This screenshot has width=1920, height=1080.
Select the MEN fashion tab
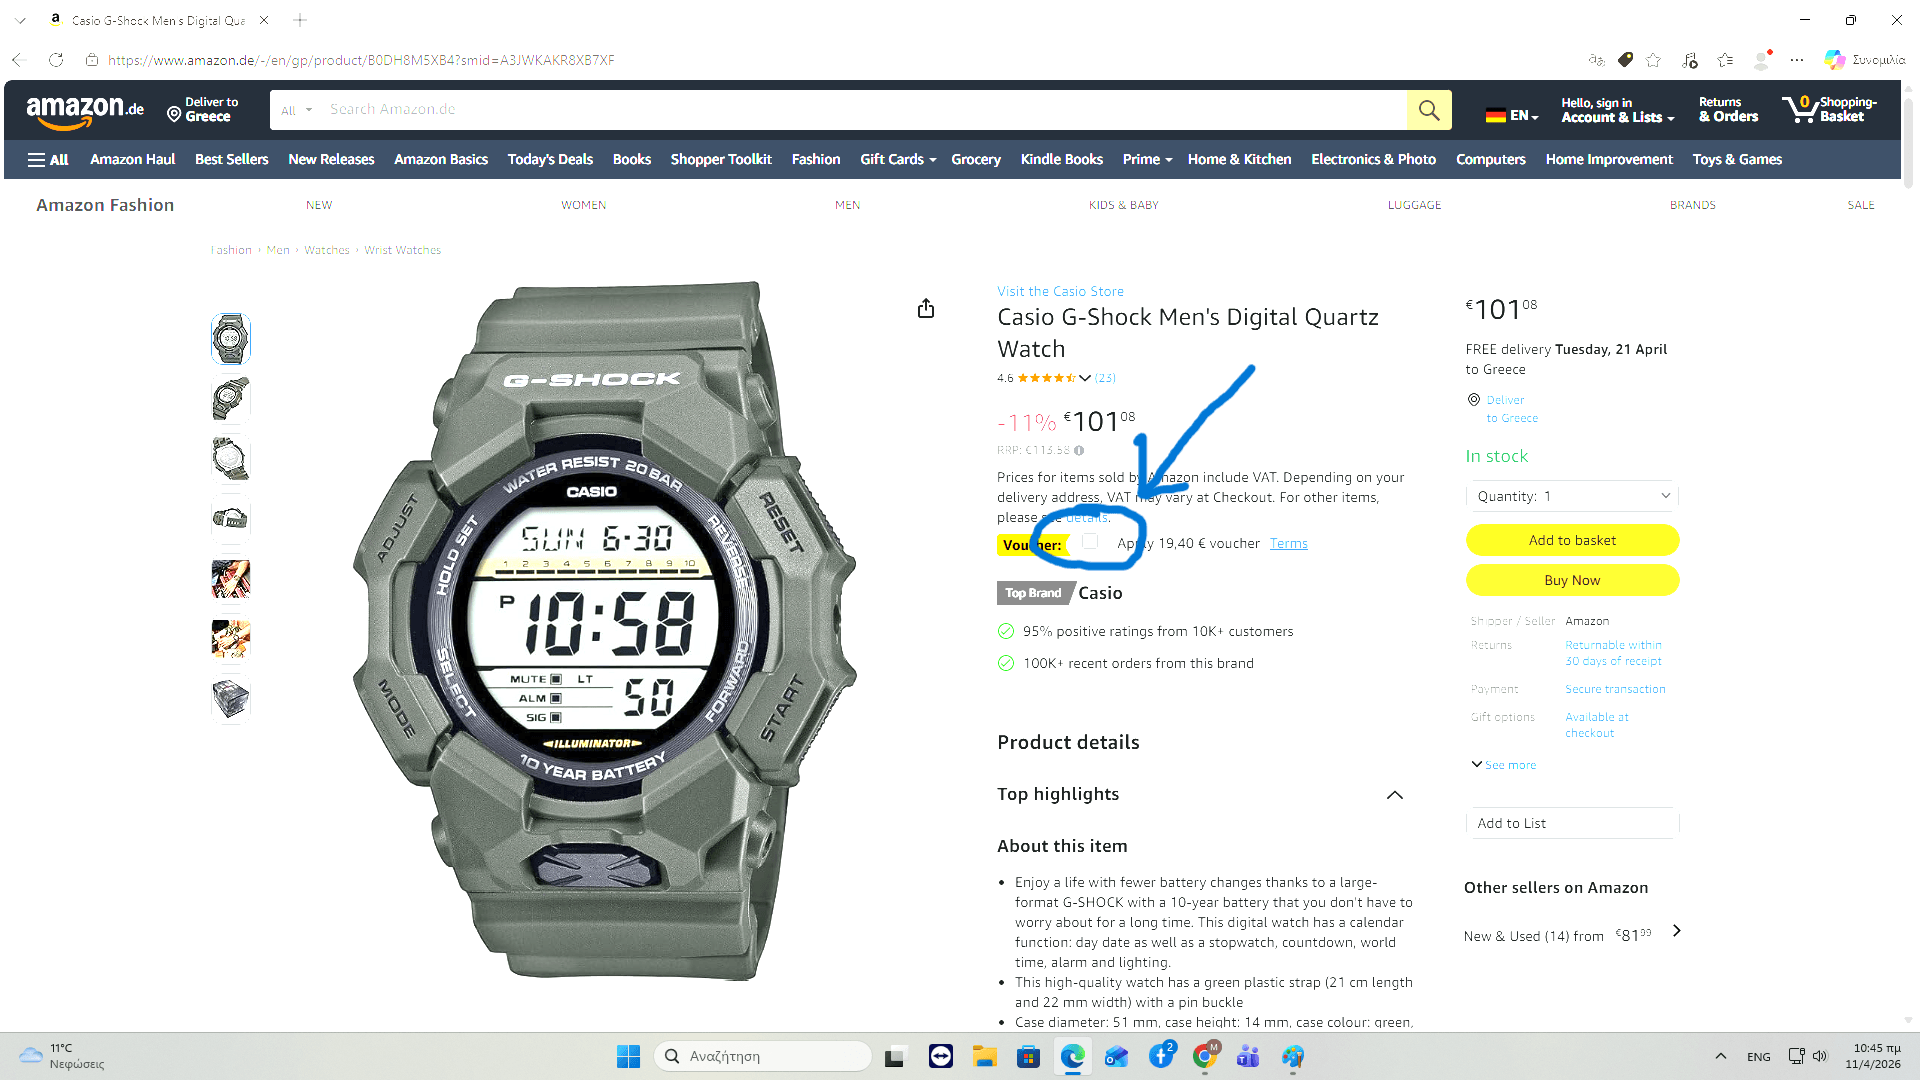pyautogui.click(x=847, y=205)
